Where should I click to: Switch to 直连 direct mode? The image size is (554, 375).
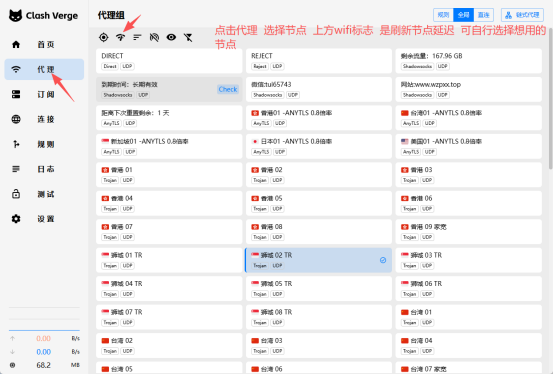click(x=483, y=15)
